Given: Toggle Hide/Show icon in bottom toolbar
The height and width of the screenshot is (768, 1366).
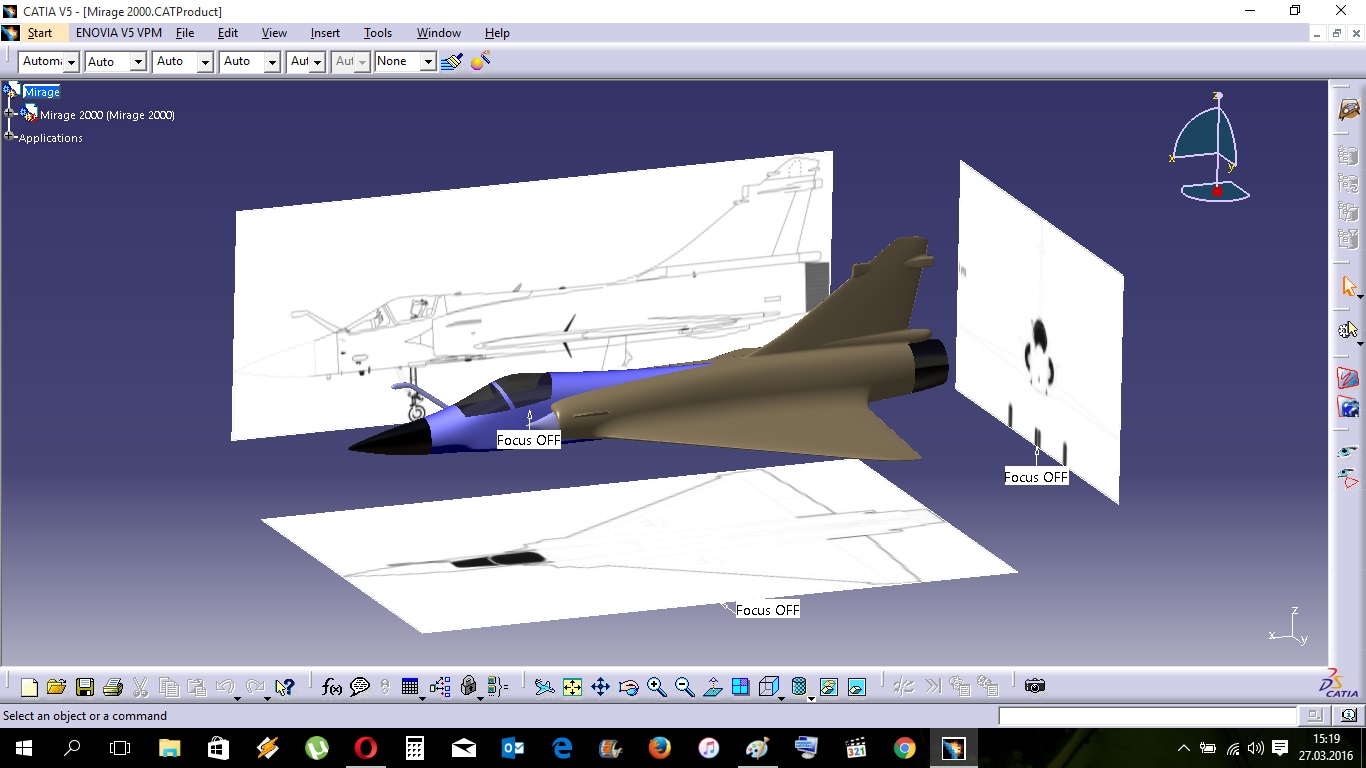Looking at the screenshot, I should 828,687.
